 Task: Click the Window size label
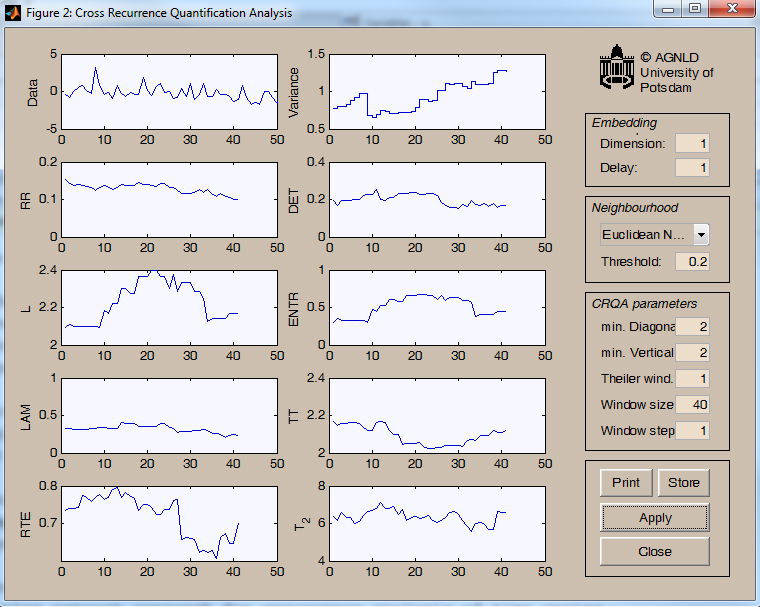tap(637, 405)
